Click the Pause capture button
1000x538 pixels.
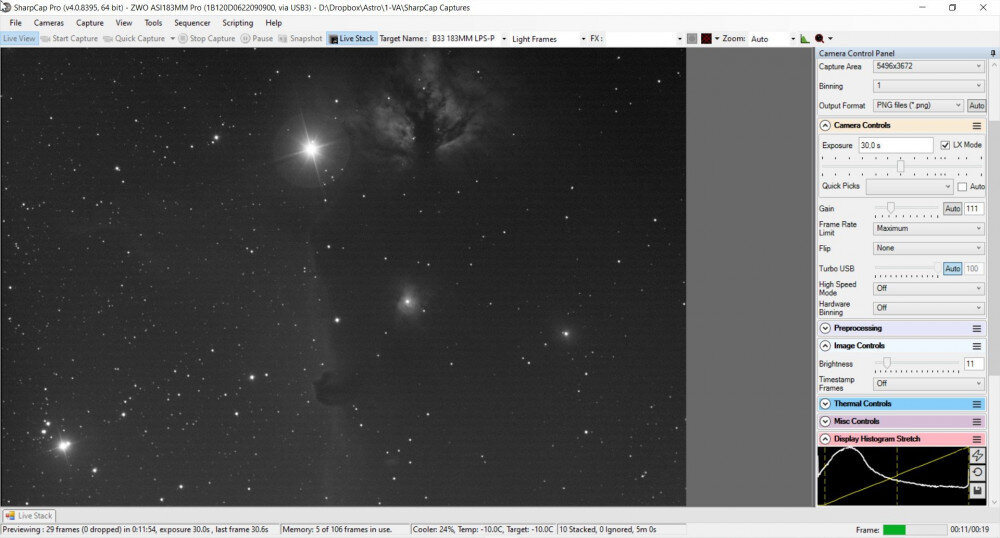pos(257,38)
